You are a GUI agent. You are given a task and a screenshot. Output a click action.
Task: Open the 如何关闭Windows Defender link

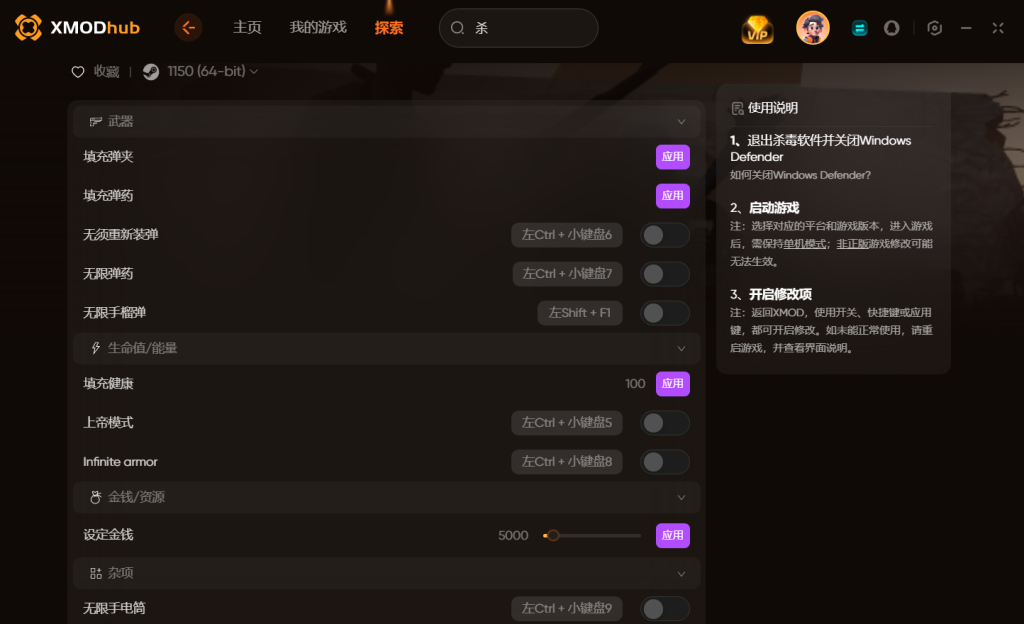coord(800,175)
